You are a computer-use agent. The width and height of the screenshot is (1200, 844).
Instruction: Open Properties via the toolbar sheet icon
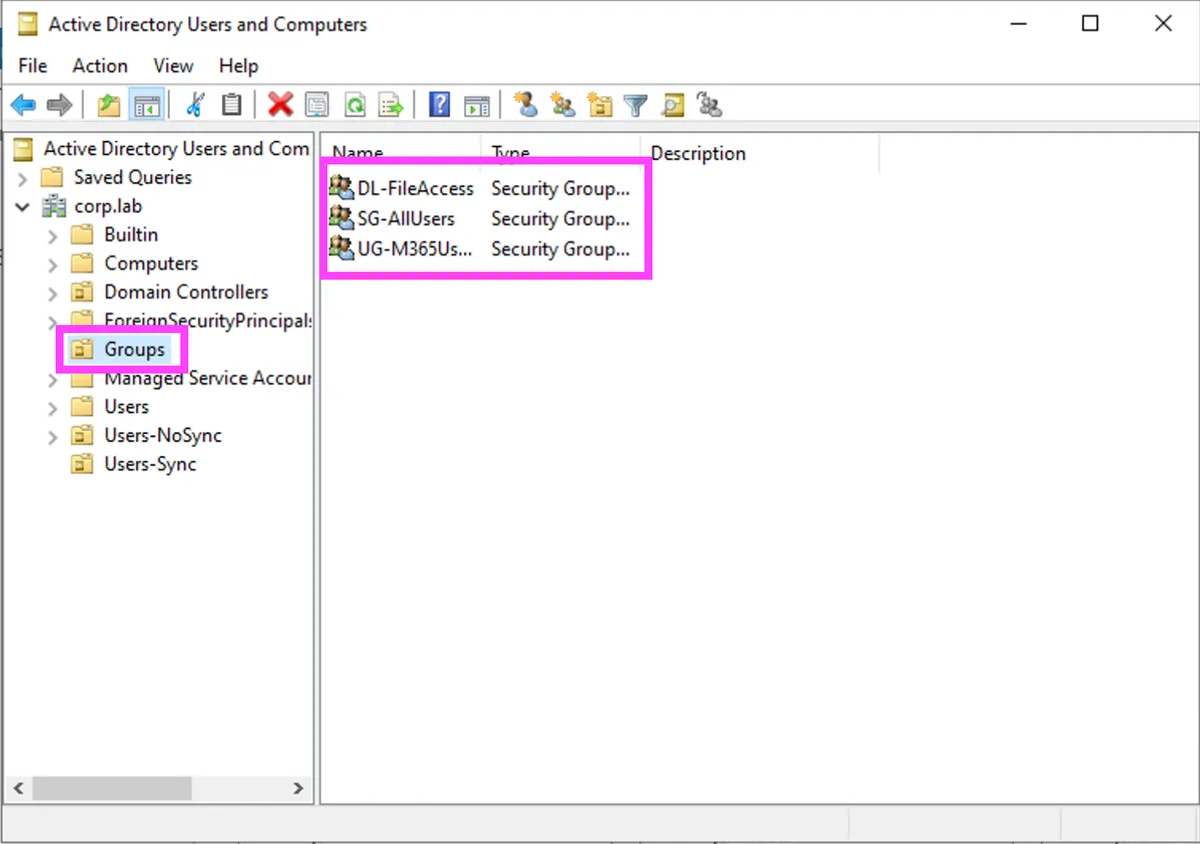317,105
